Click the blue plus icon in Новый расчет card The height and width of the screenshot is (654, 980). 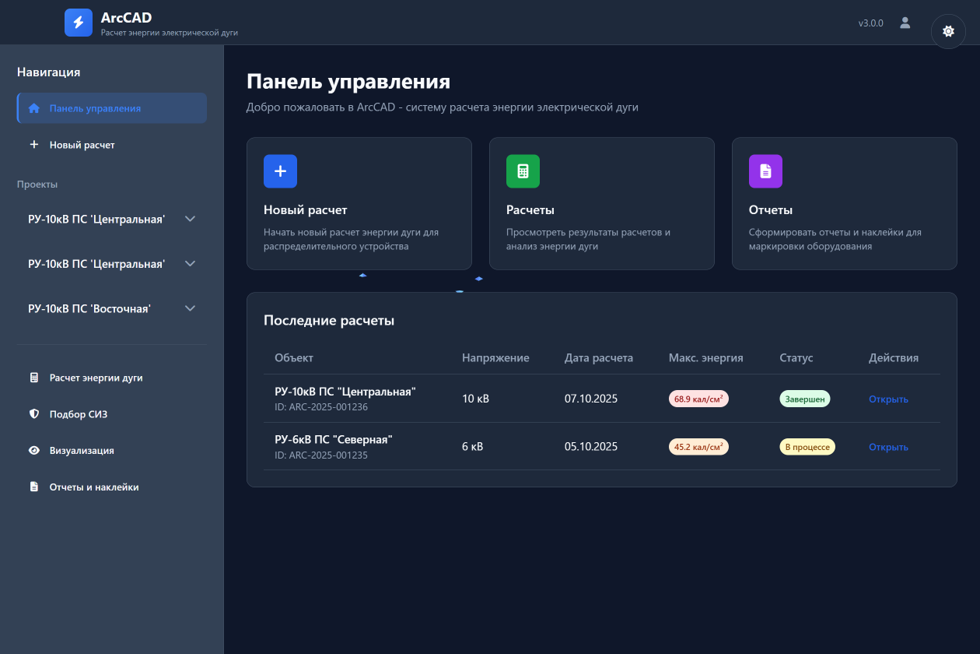coord(280,171)
